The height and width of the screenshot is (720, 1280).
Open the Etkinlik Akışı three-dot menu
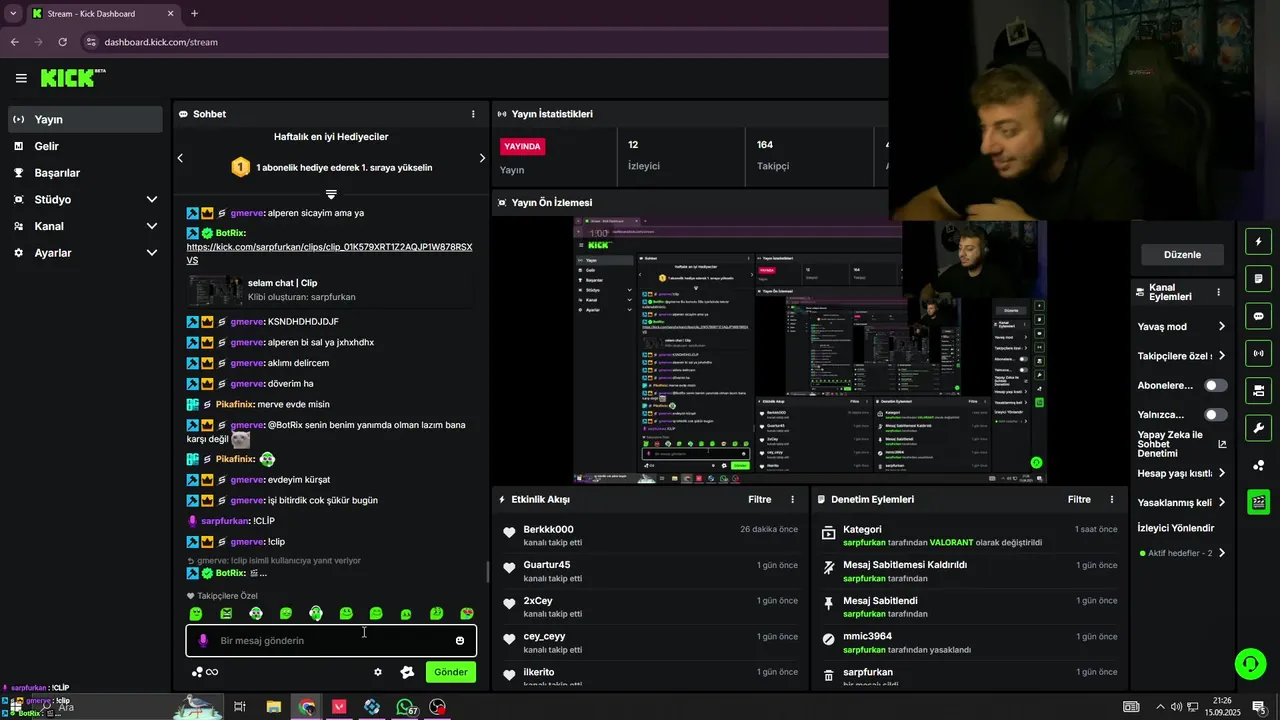click(x=793, y=499)
